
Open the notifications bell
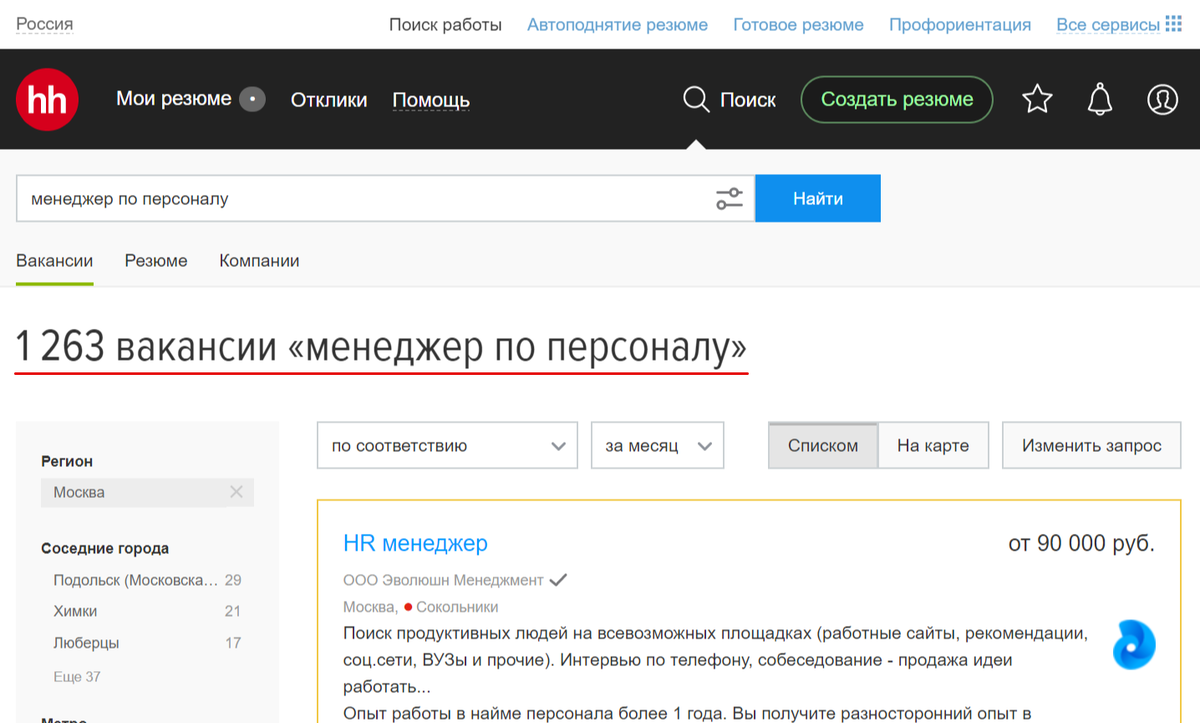pyautogui.click(x=1100, y=100)
